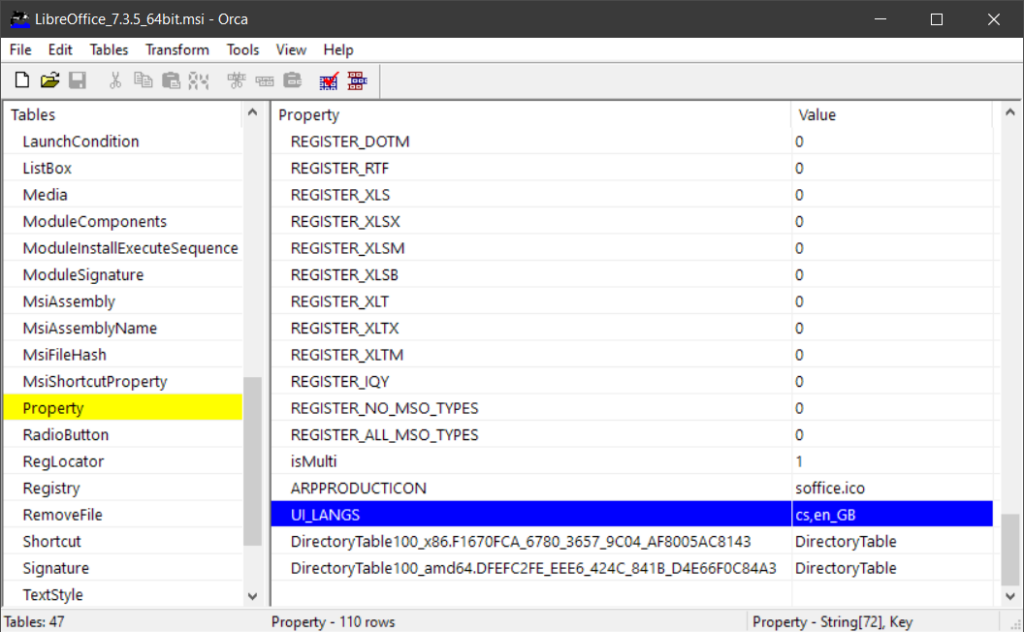Image resolution: width=1024 pixels, height=632 pixels.
Task: Click the down arrow of property grid scrollbar
Action: [x=1010, y=596]
